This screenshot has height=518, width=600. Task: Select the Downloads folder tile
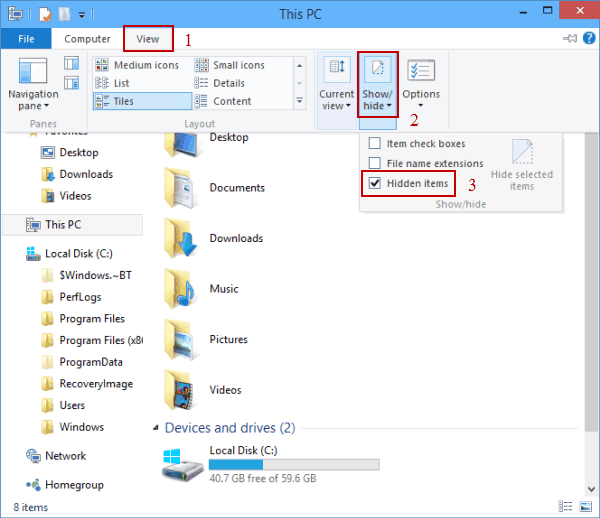pyautogui.click(x=213, y=238)
